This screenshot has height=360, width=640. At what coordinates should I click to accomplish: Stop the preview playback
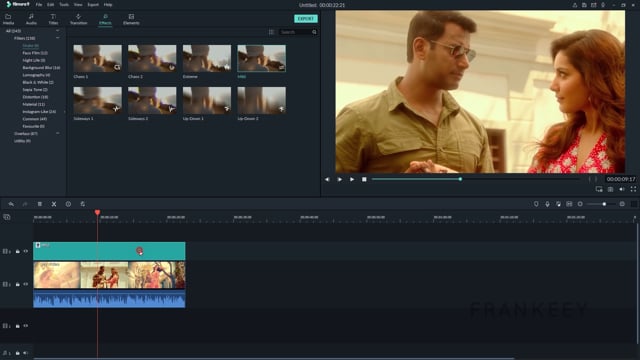tap(364, 179)
